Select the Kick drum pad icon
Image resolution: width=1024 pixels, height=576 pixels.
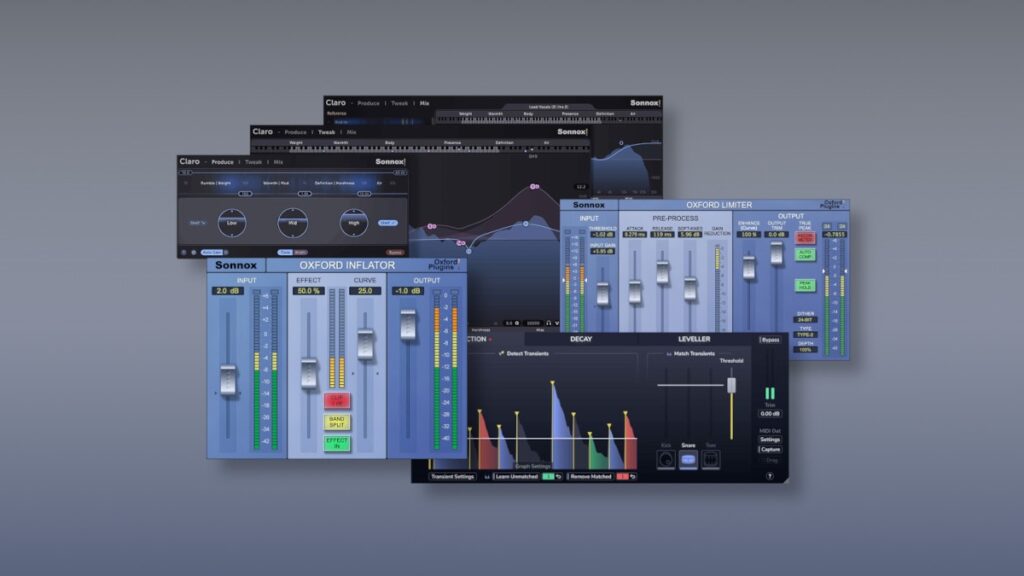coord(666,459)
